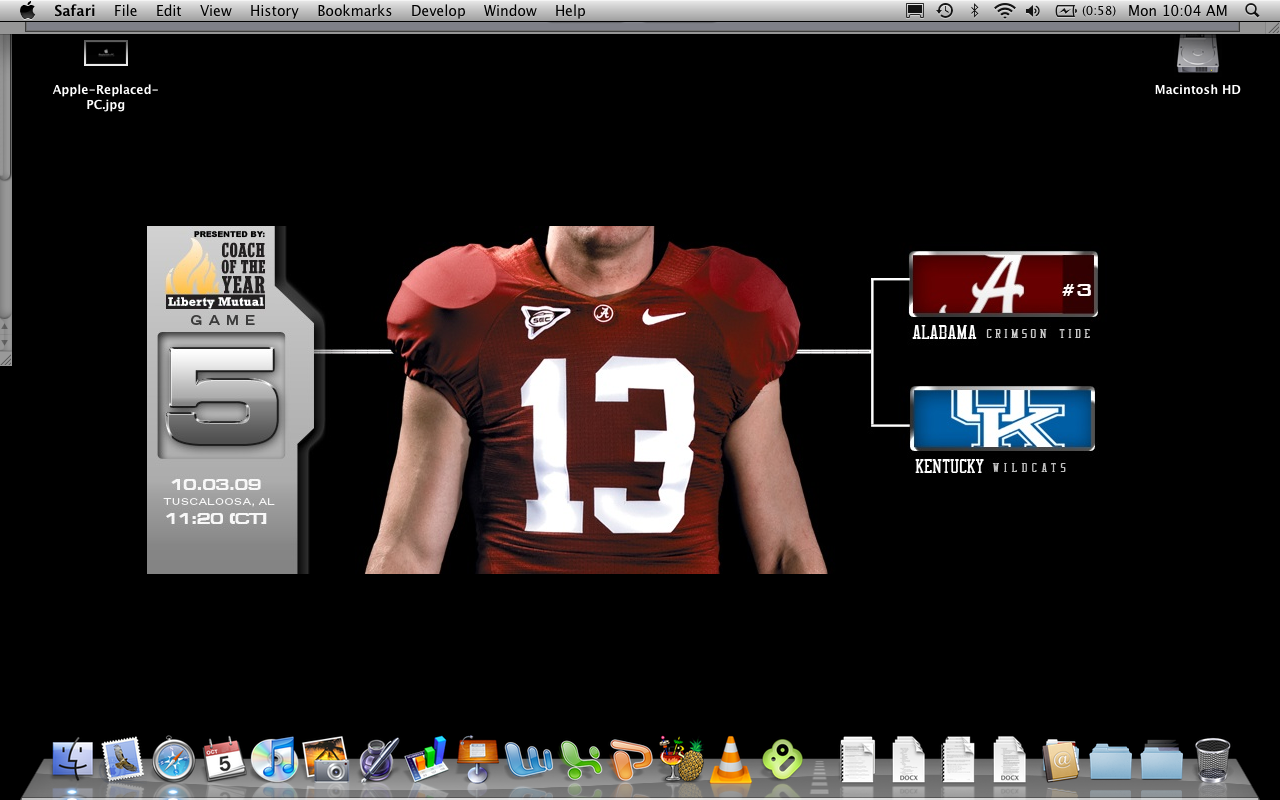Launch Keynote podium icon in Dock
1280x800 pixels.
tap(478, 760)
